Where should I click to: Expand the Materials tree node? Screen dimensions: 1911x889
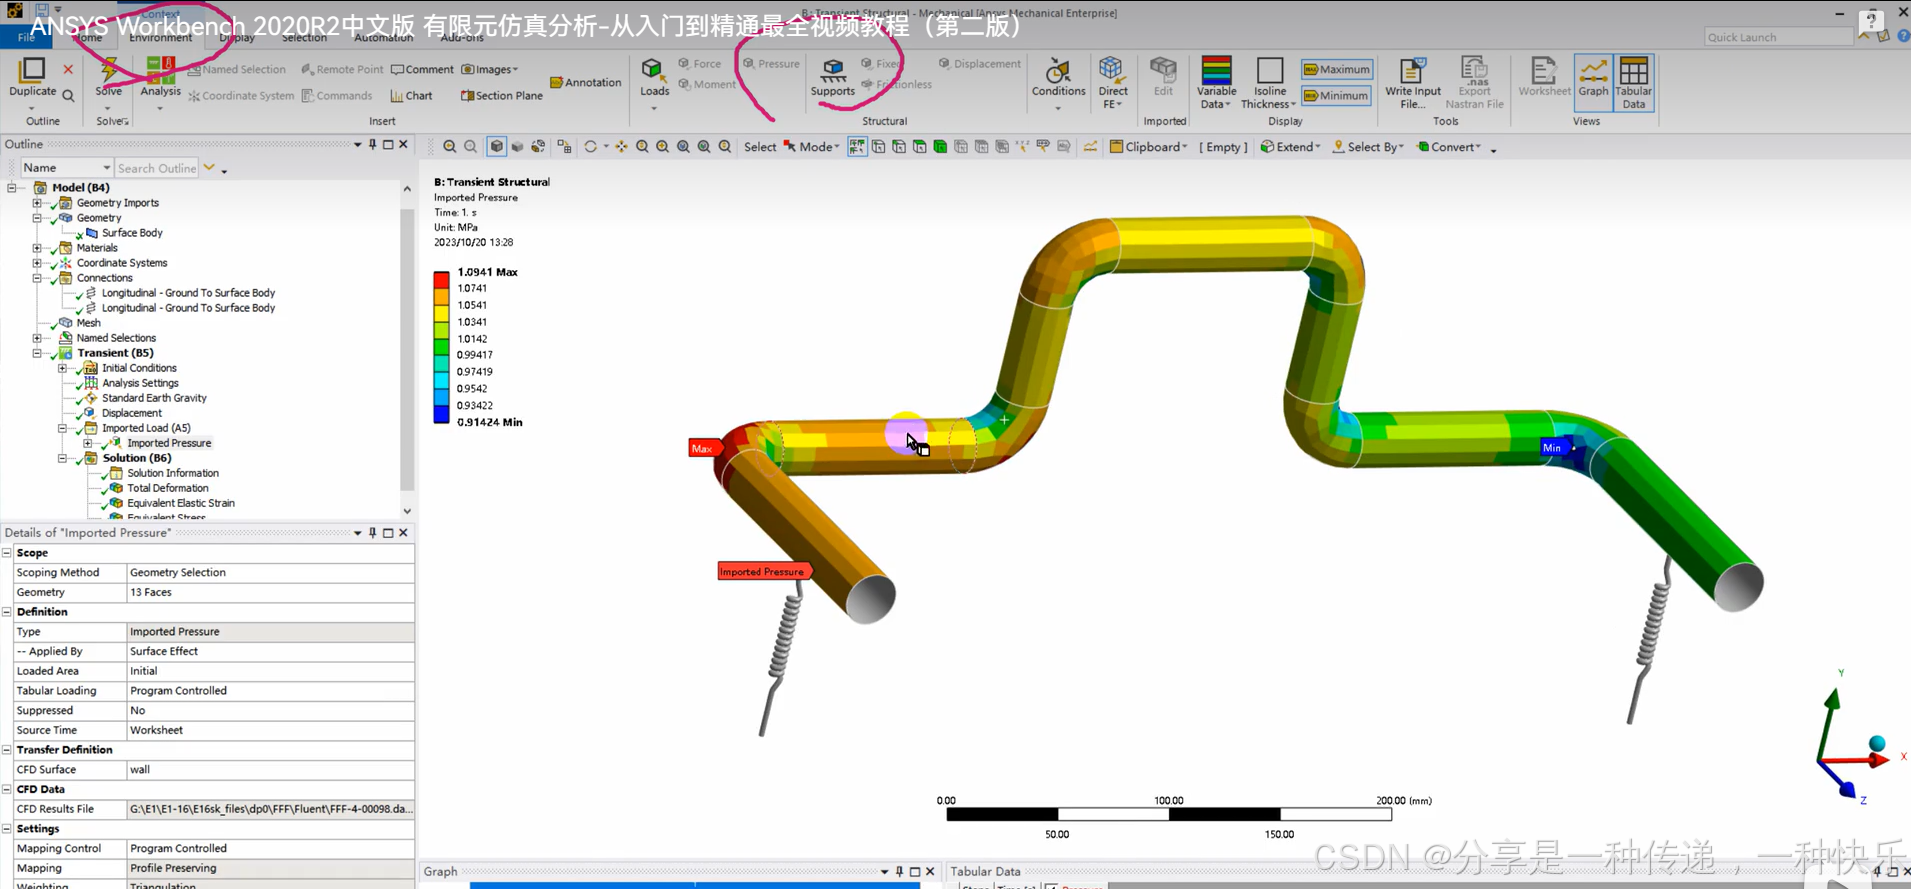[37, 248]
